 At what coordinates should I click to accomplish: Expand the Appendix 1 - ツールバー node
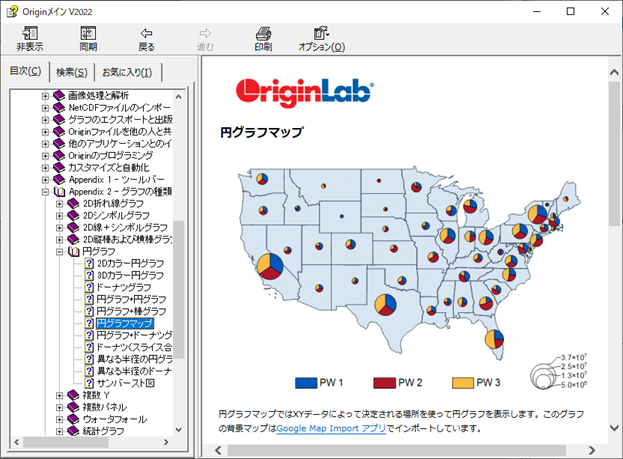tap(45, 180)
